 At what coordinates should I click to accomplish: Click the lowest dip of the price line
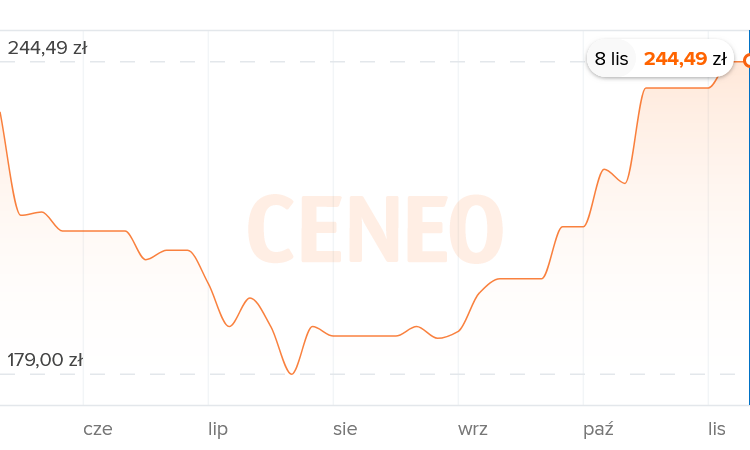291,374
